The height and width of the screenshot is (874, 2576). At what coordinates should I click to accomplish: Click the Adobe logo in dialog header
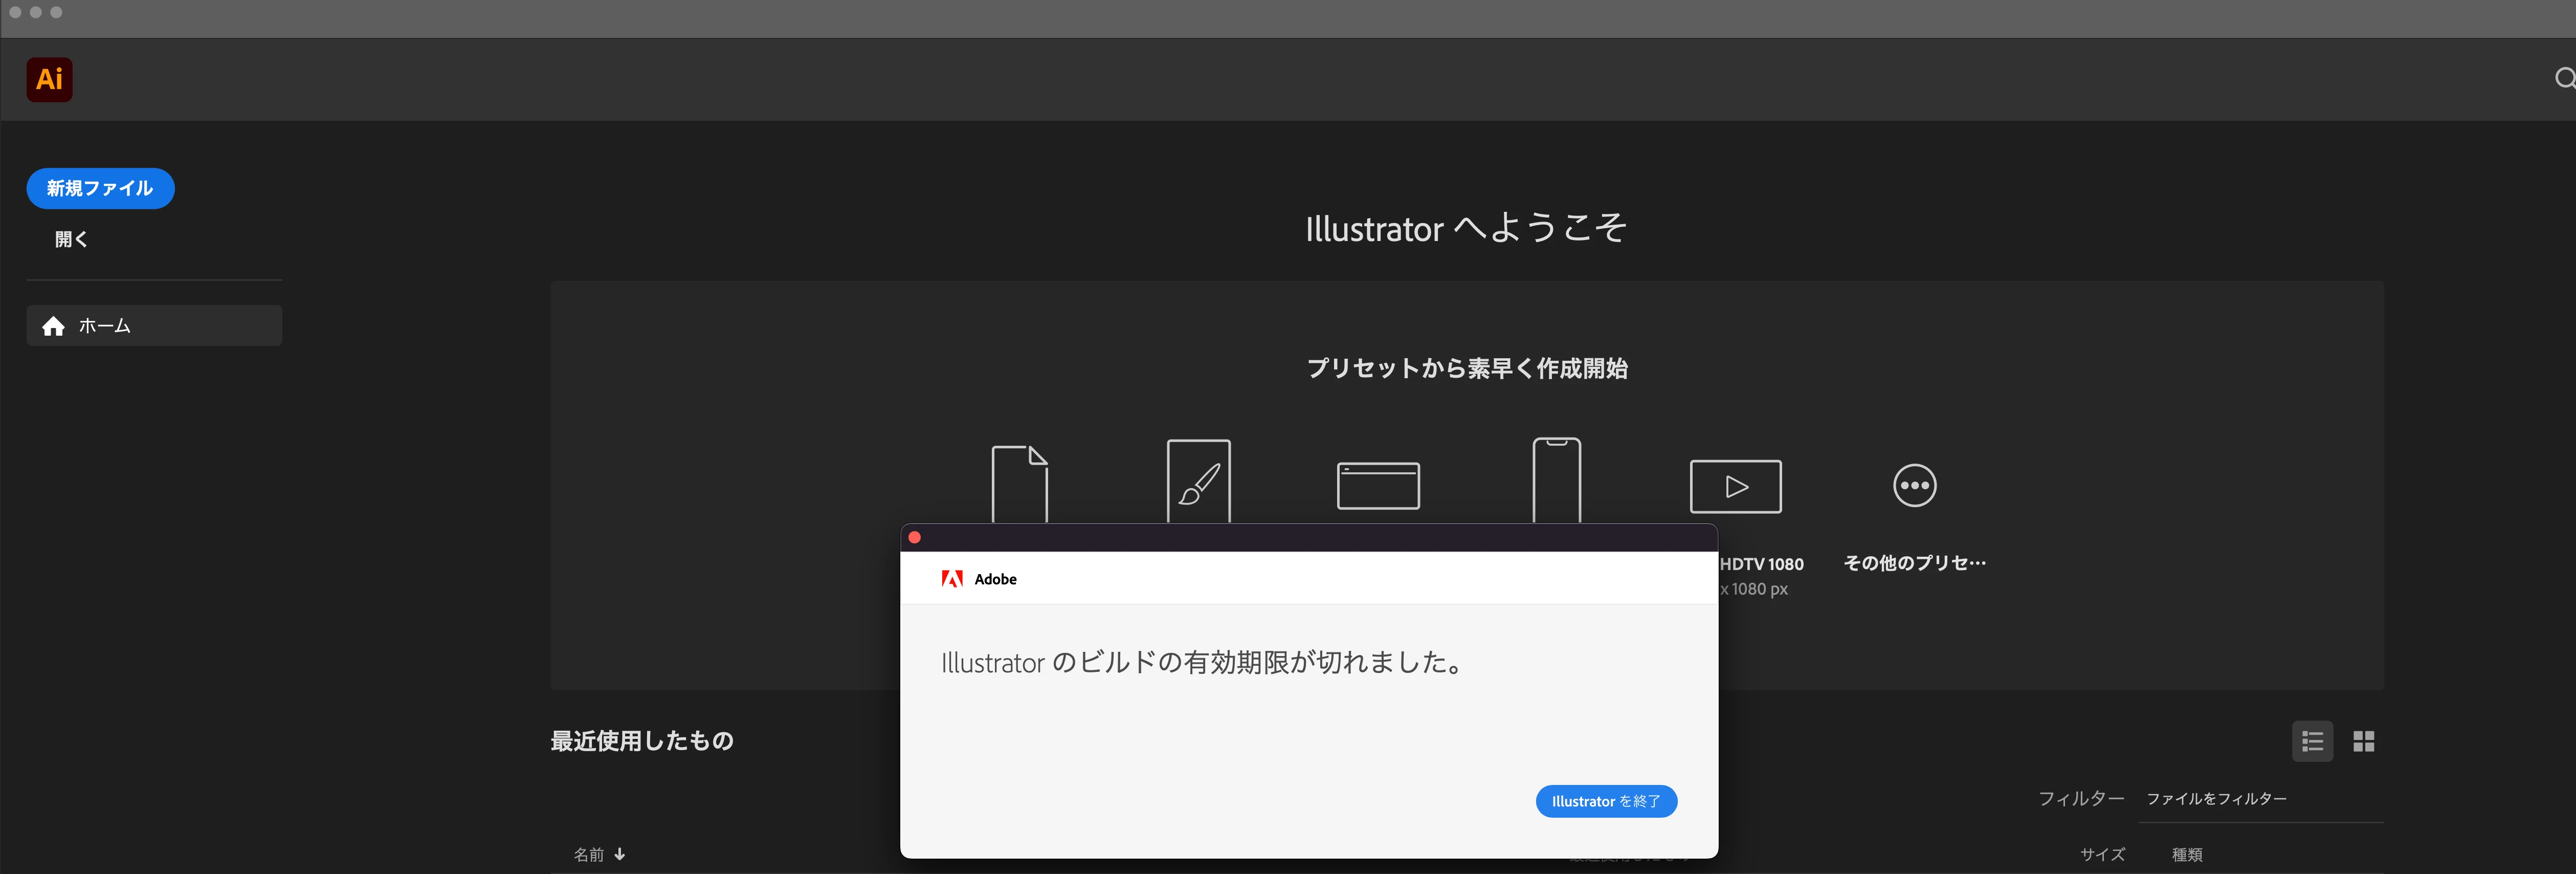[952, 579]
